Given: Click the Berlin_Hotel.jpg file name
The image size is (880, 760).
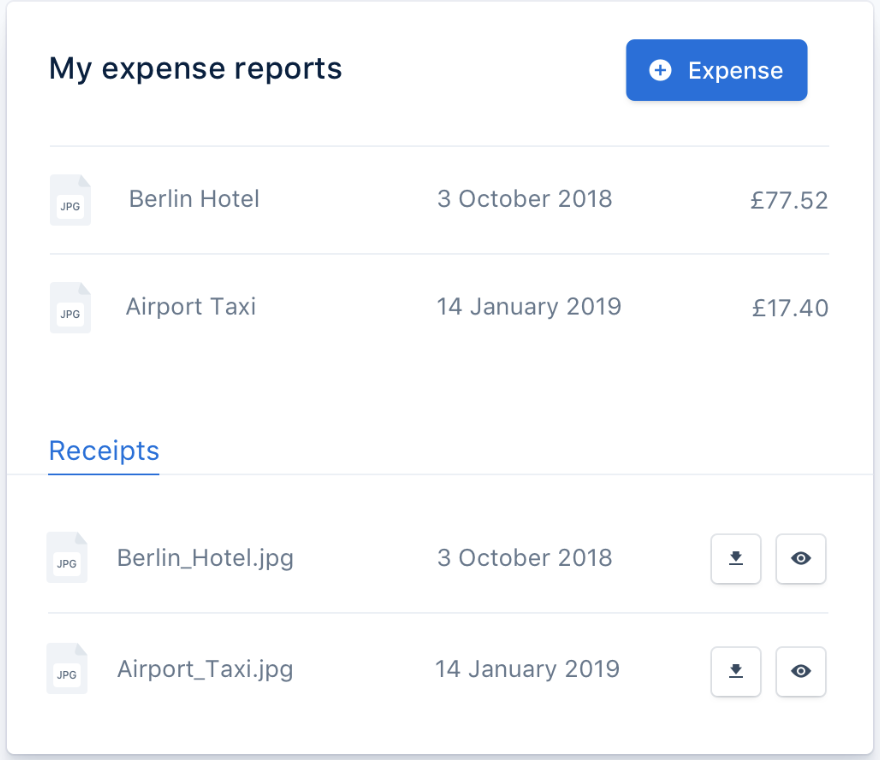Looking at the screenshot, I should tap(205, 558).
